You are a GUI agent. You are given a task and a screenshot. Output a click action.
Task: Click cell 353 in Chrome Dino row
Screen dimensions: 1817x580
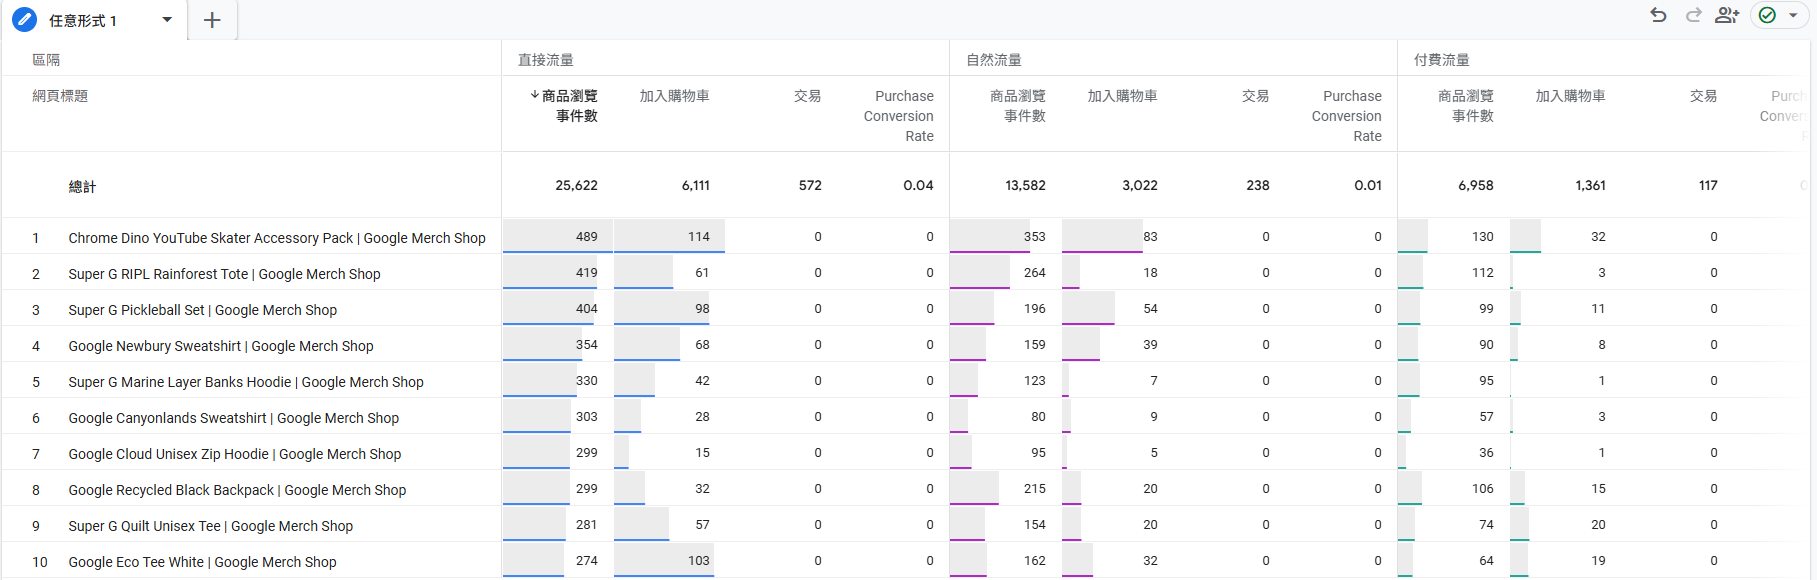pyautogui.click(x=1035, y=237)
